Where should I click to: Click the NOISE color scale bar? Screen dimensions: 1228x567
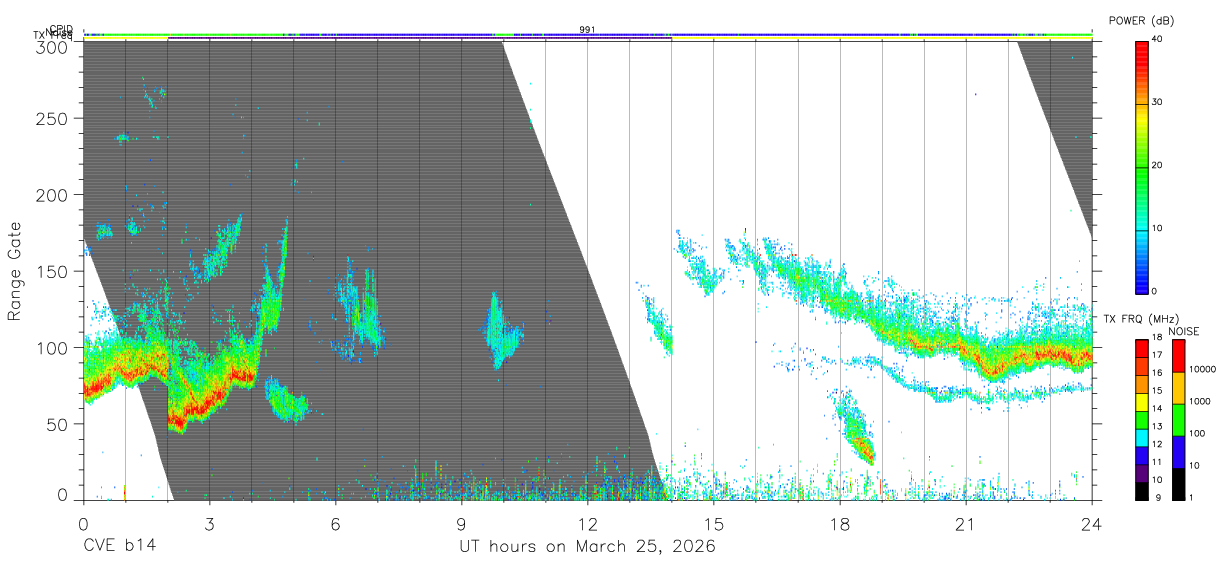tap(1178, 419)
